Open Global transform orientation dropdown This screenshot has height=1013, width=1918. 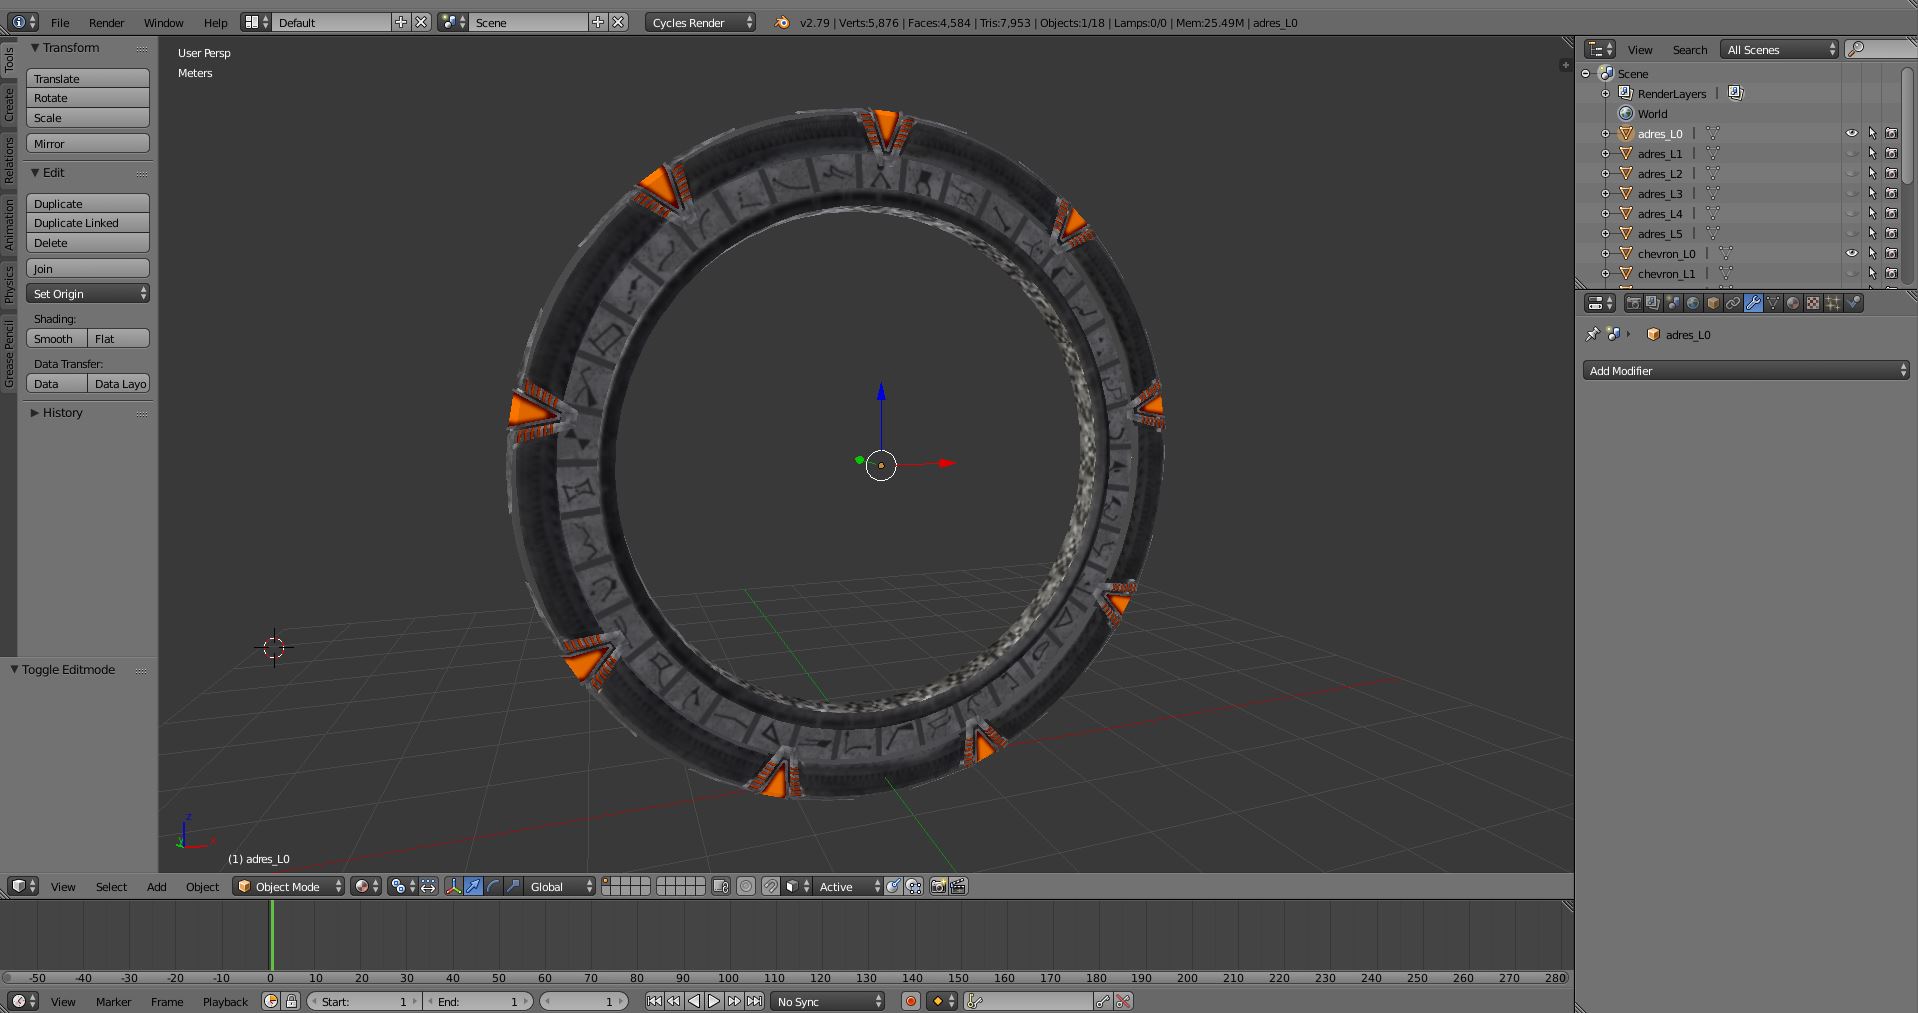coord(559,886)
